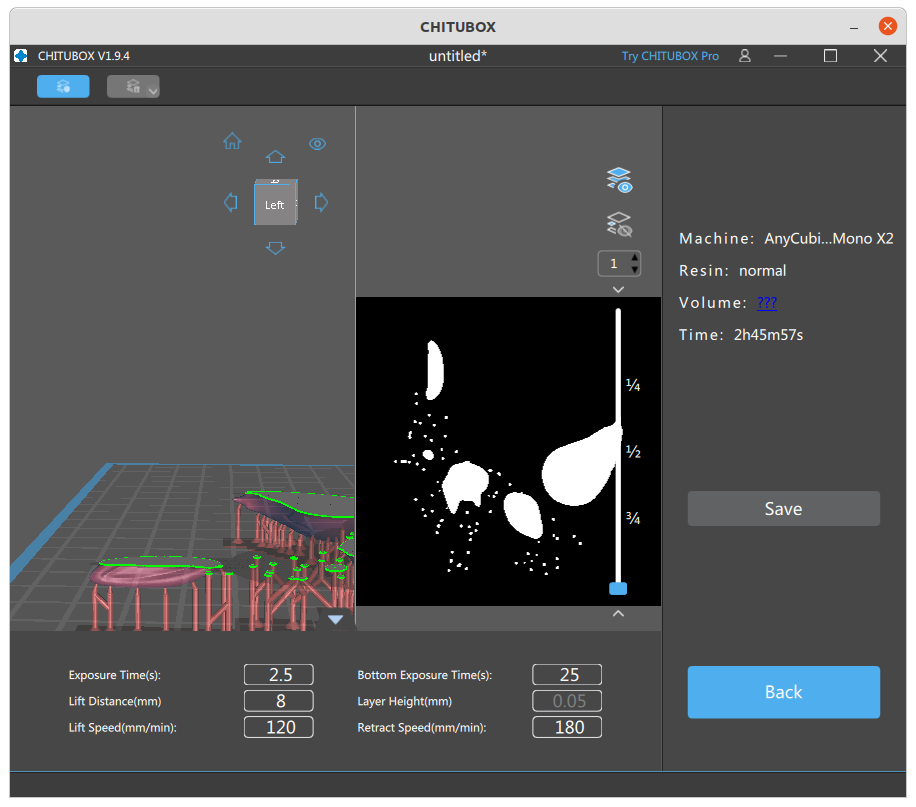Click the Left face of the view cube
This screenshot has height=807, width=916.
coord(275,205)
